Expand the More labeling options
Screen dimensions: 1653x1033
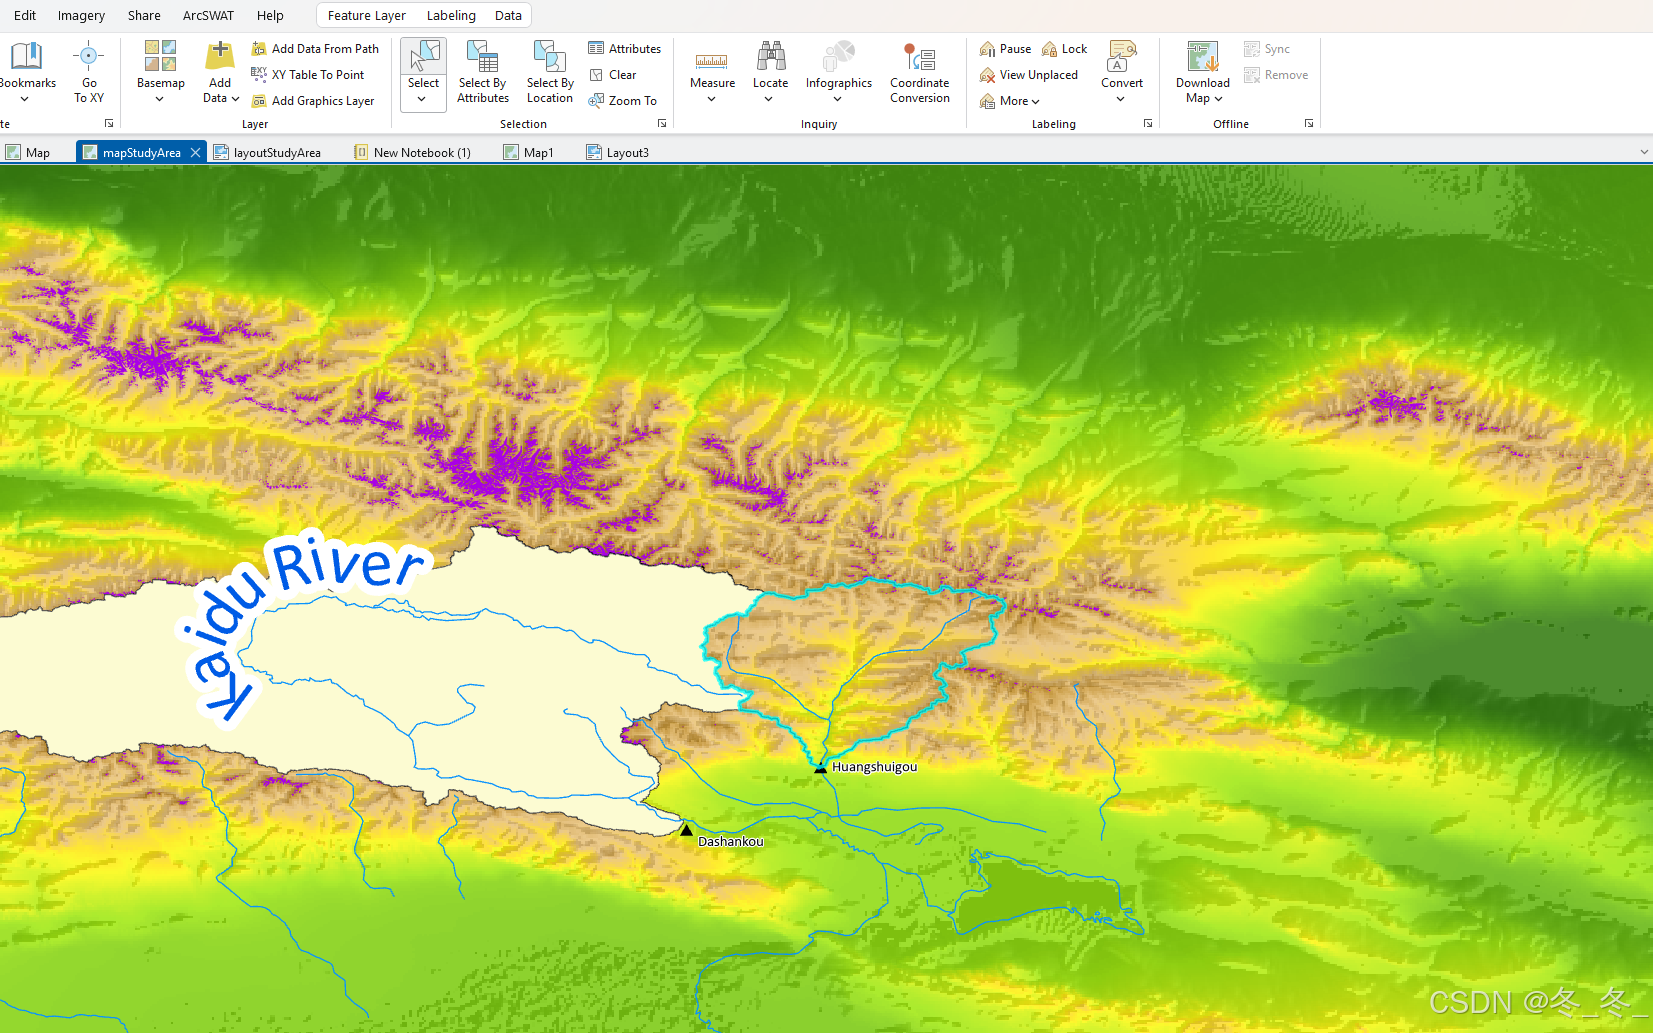(x=1009, y=101)
